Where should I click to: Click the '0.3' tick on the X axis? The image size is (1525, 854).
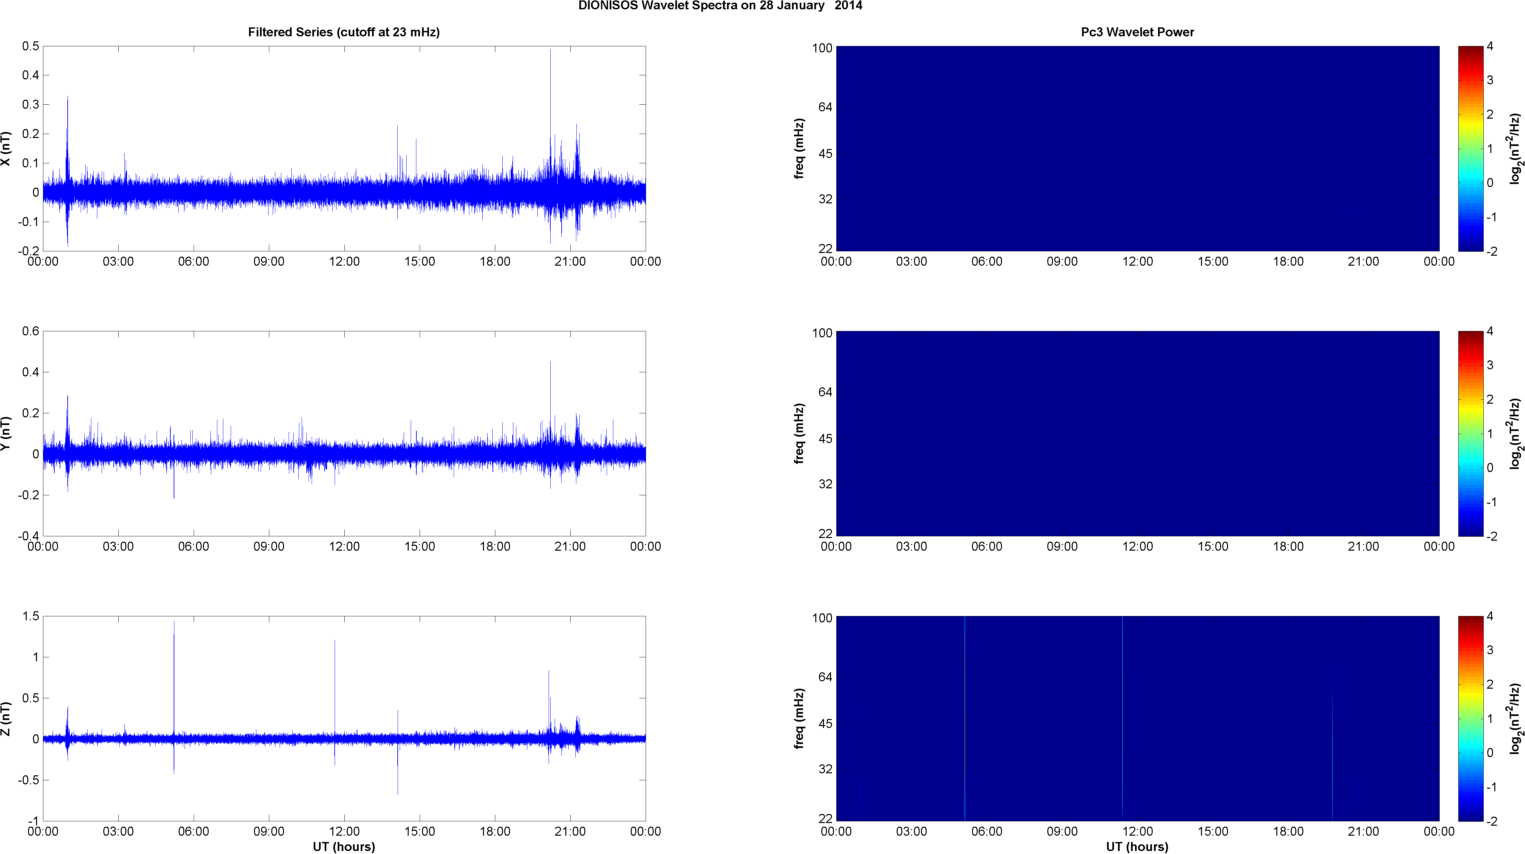(30, 105)
